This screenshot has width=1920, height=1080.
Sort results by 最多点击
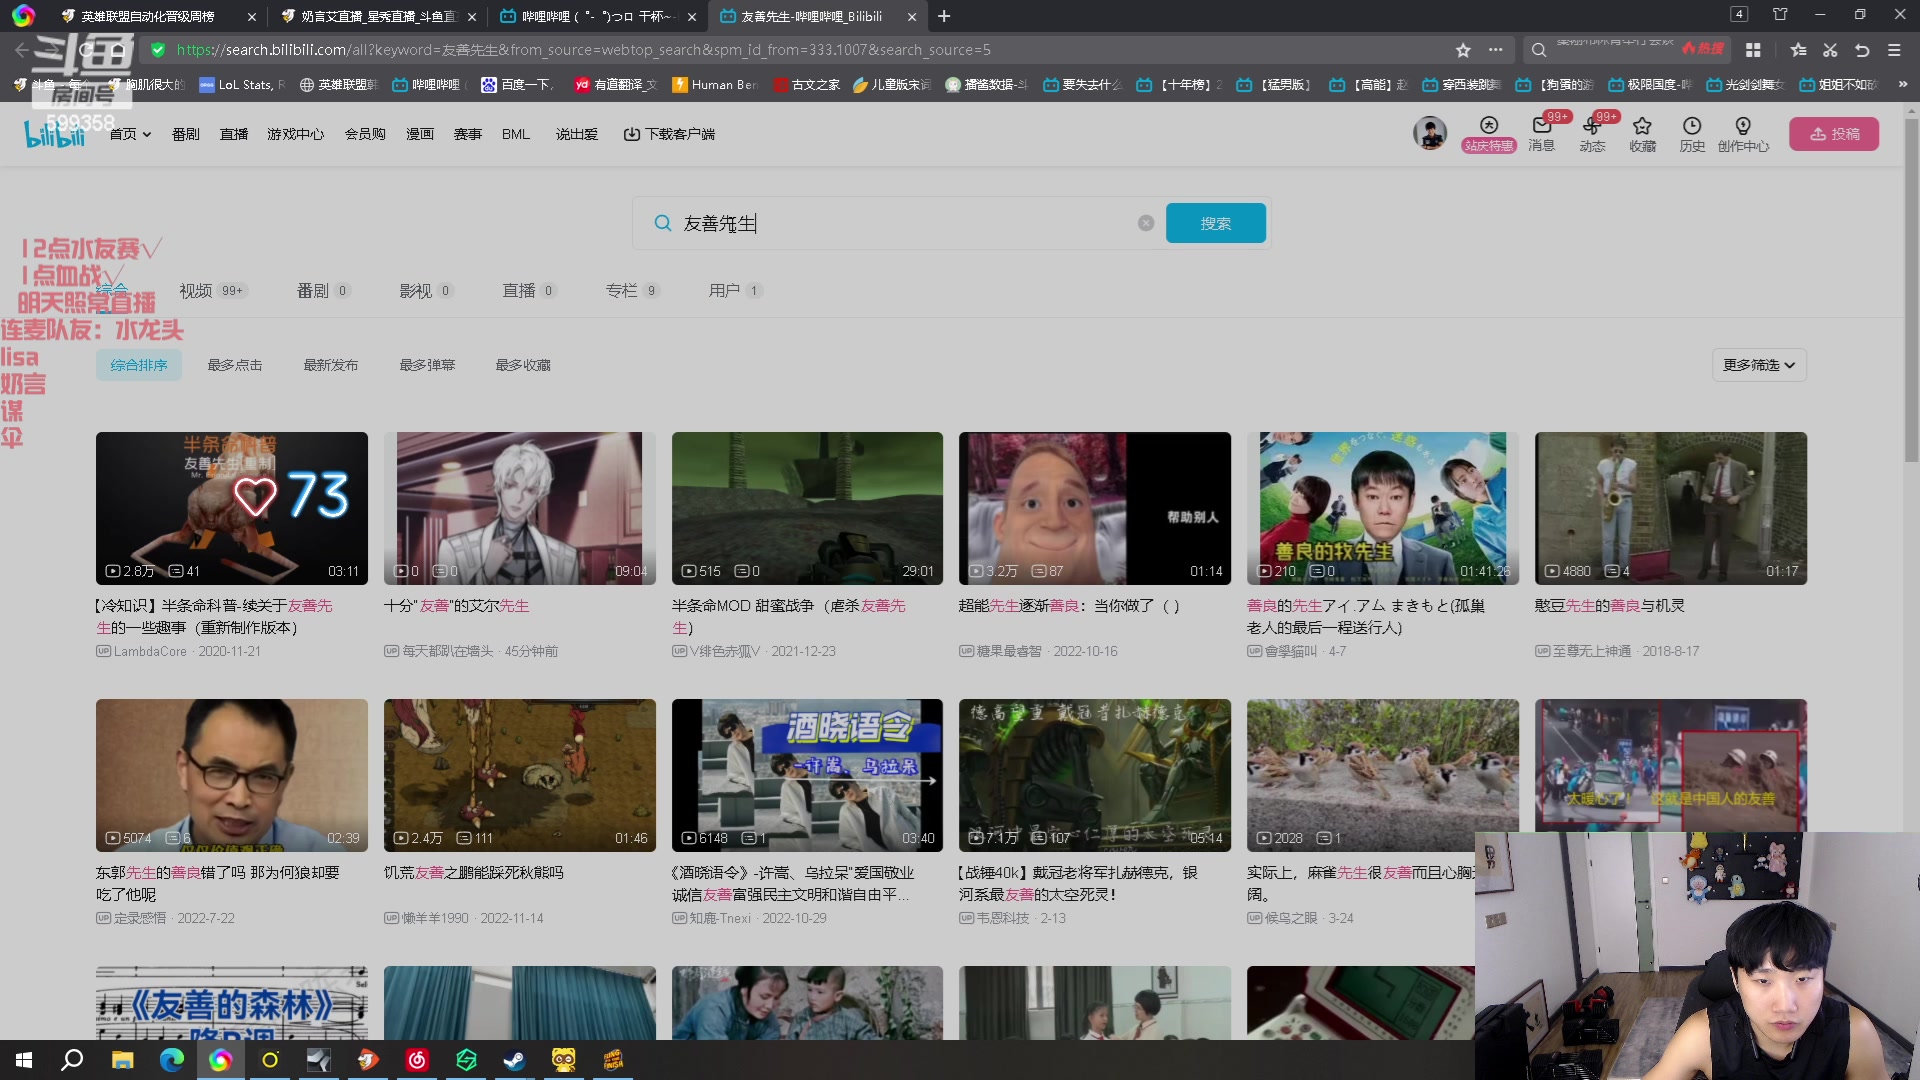(235, 365)
